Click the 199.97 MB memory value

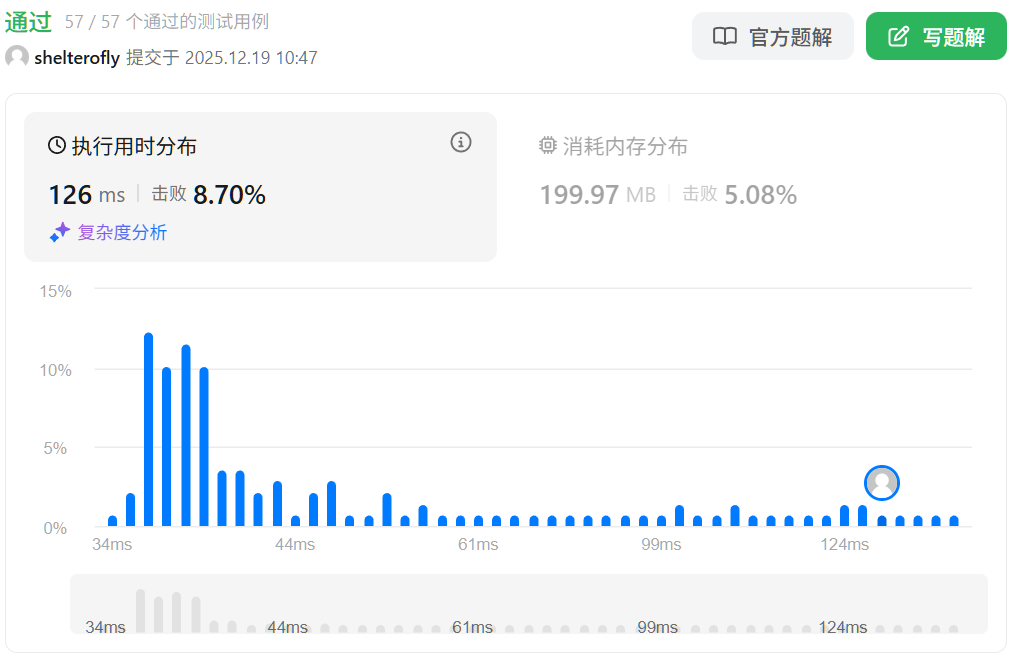597,195
